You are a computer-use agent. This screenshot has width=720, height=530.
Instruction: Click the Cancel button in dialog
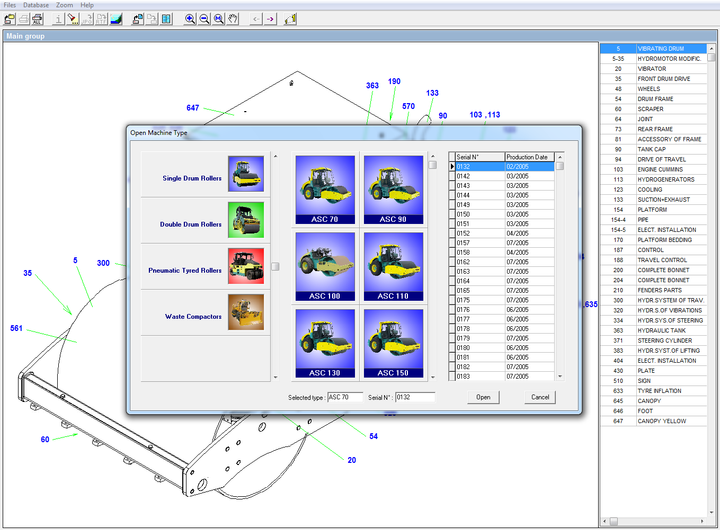coord(540,397)
